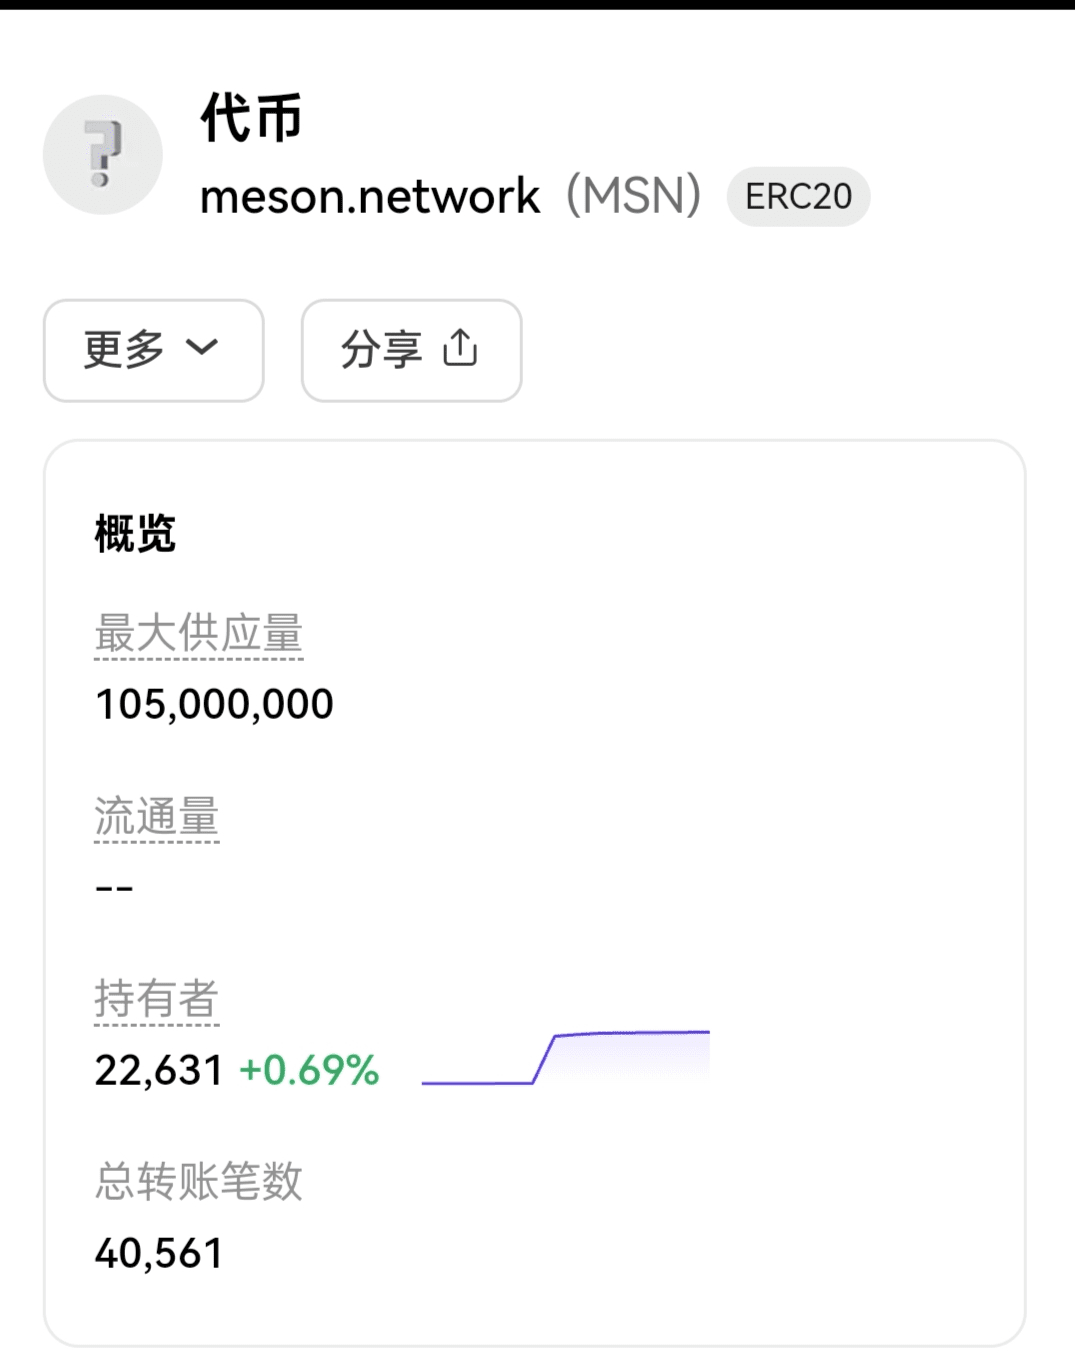Viewport: 1075px width, 1353px height.
Task: Click the 22,631 holders count
Action: pos(158,1070)
